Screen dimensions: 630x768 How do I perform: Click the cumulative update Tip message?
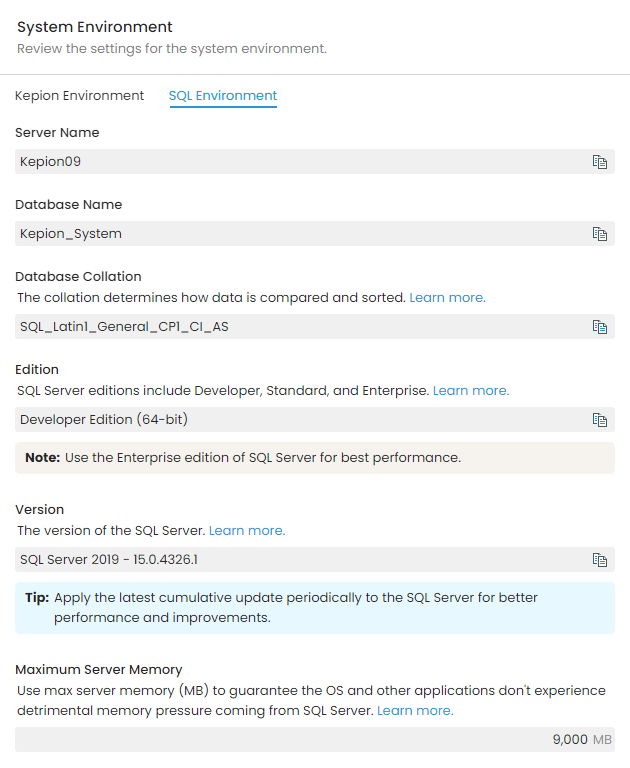[x=315, y=608]
